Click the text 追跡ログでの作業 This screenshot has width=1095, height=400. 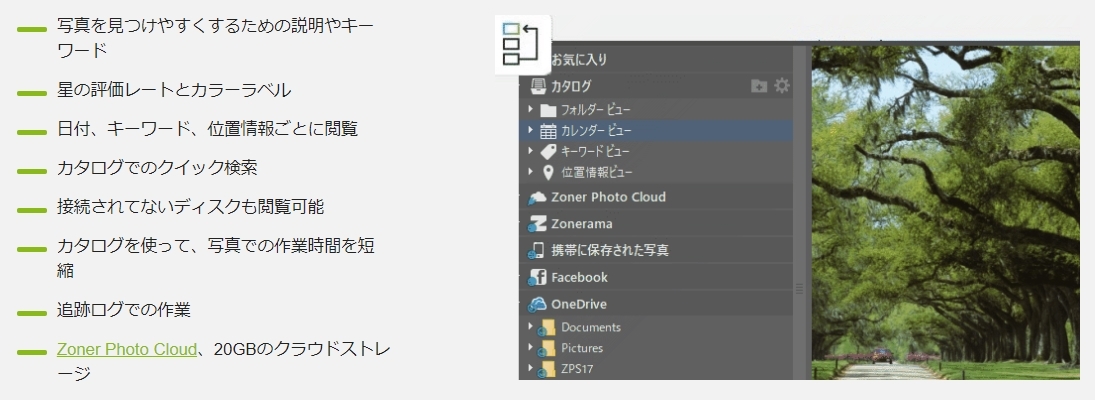click(124, 311)
